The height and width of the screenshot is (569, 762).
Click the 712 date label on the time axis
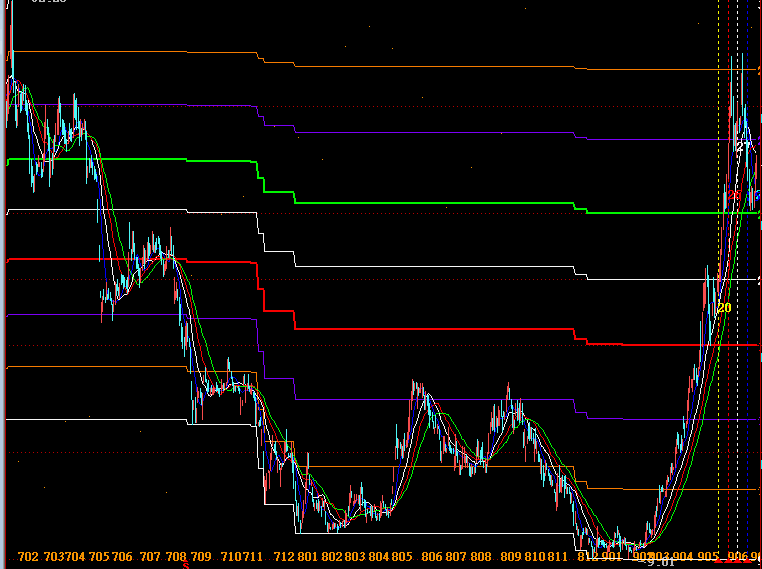[283, 556]
